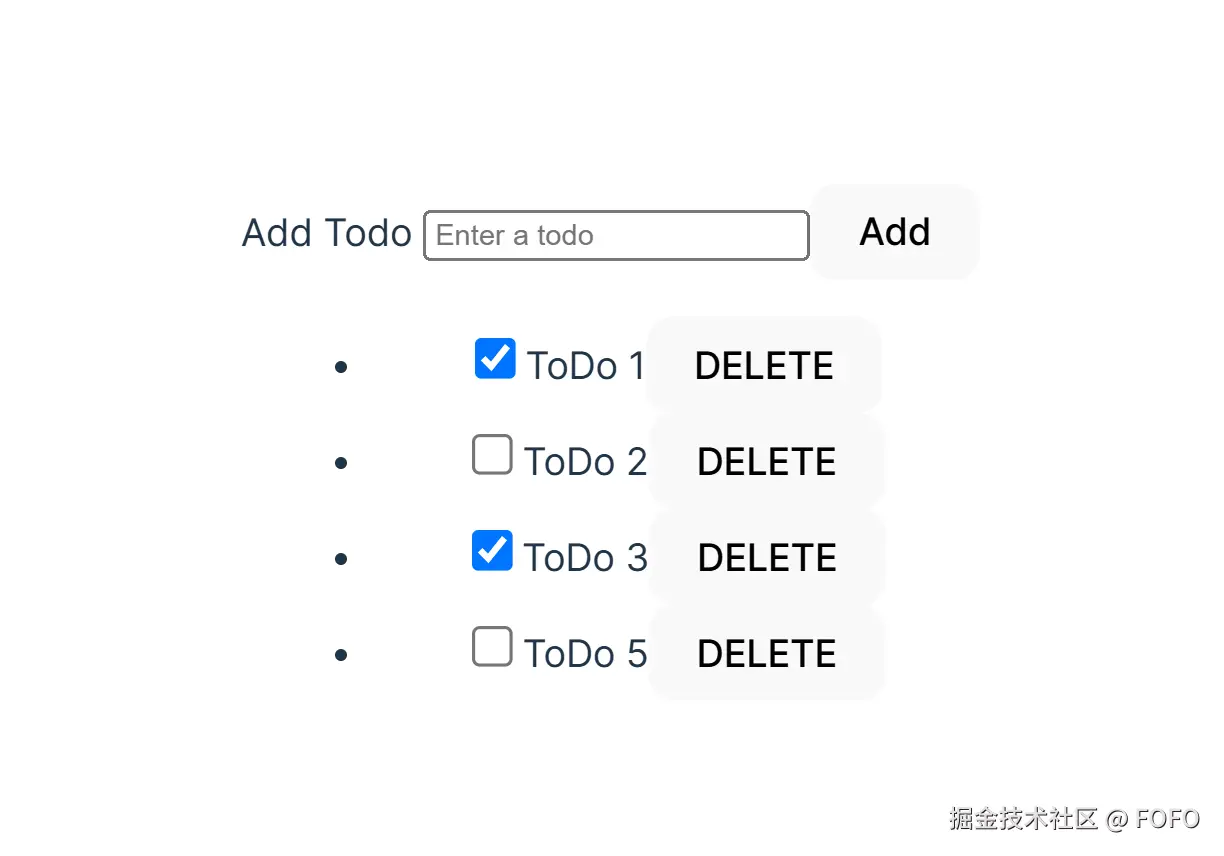Delete the ToDo 5 item
Viewport: 1224px width, 856px height.
(766, 653)
